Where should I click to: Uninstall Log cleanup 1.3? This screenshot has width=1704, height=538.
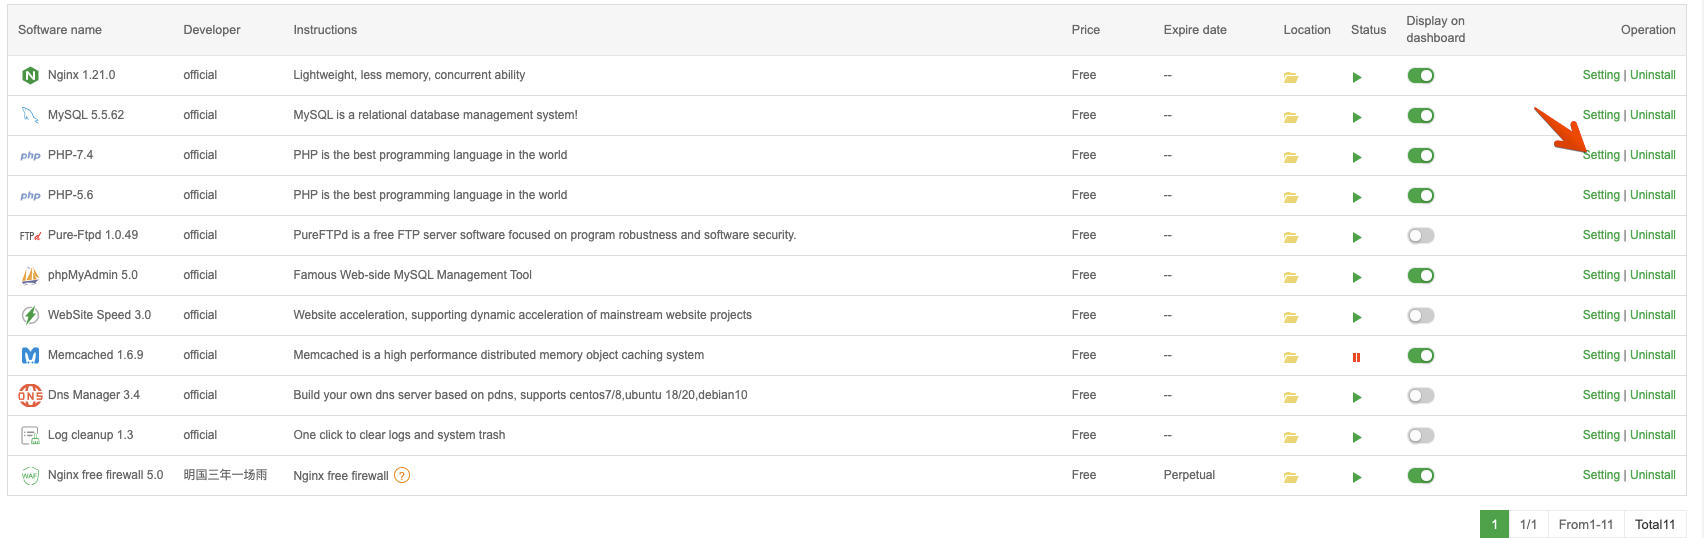coord(1653,435)
